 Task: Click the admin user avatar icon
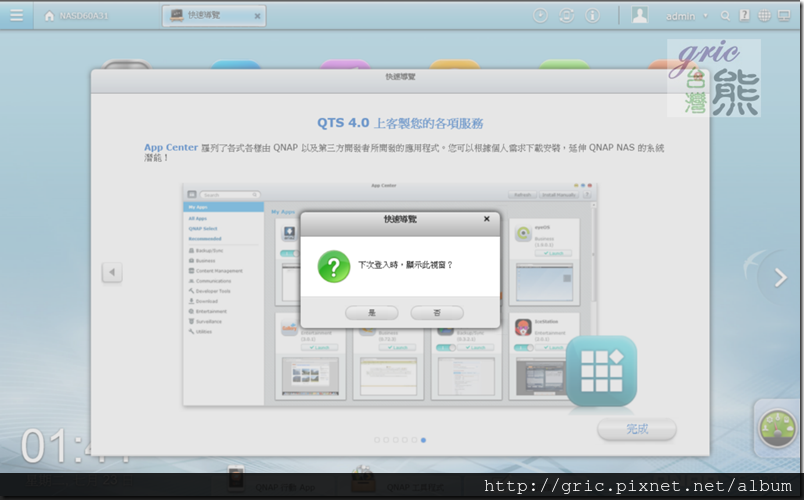639,15
